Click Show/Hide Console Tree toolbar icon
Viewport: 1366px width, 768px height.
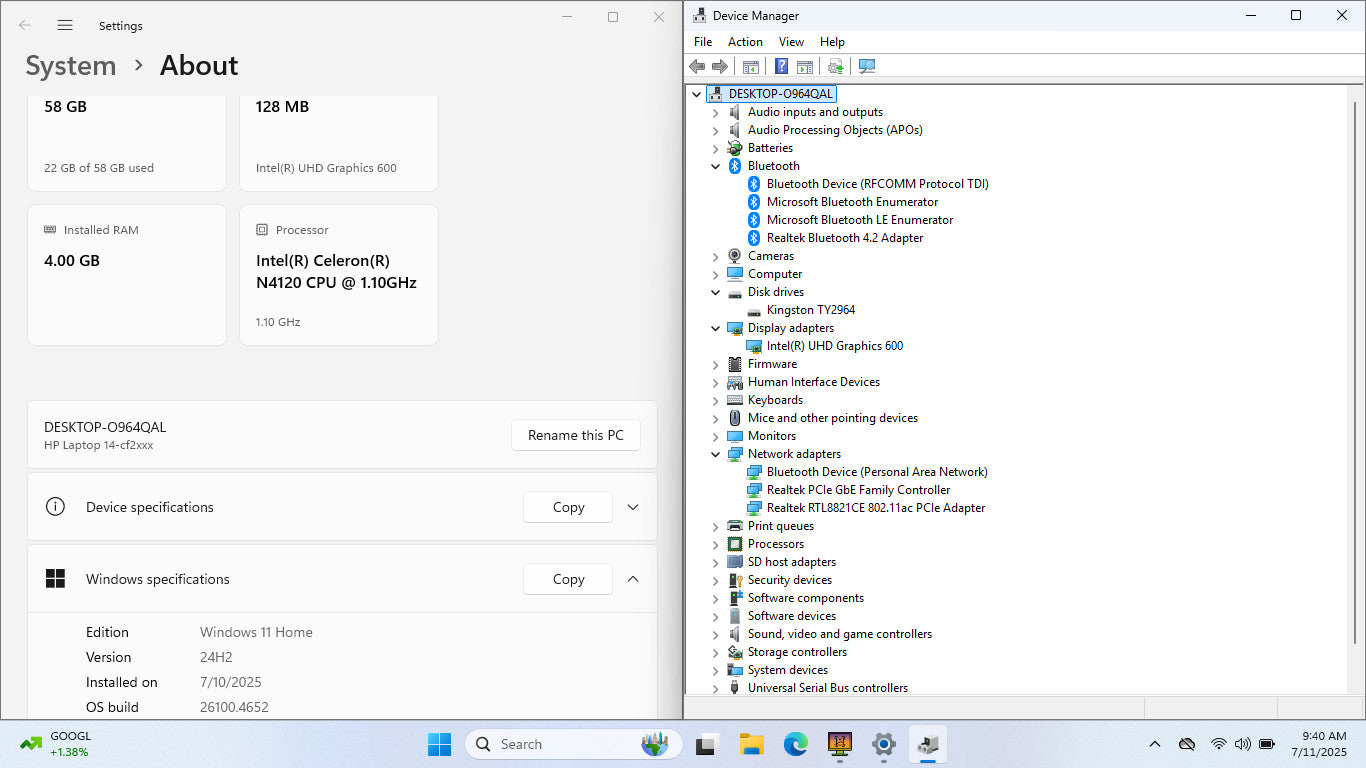pos(750,66)
